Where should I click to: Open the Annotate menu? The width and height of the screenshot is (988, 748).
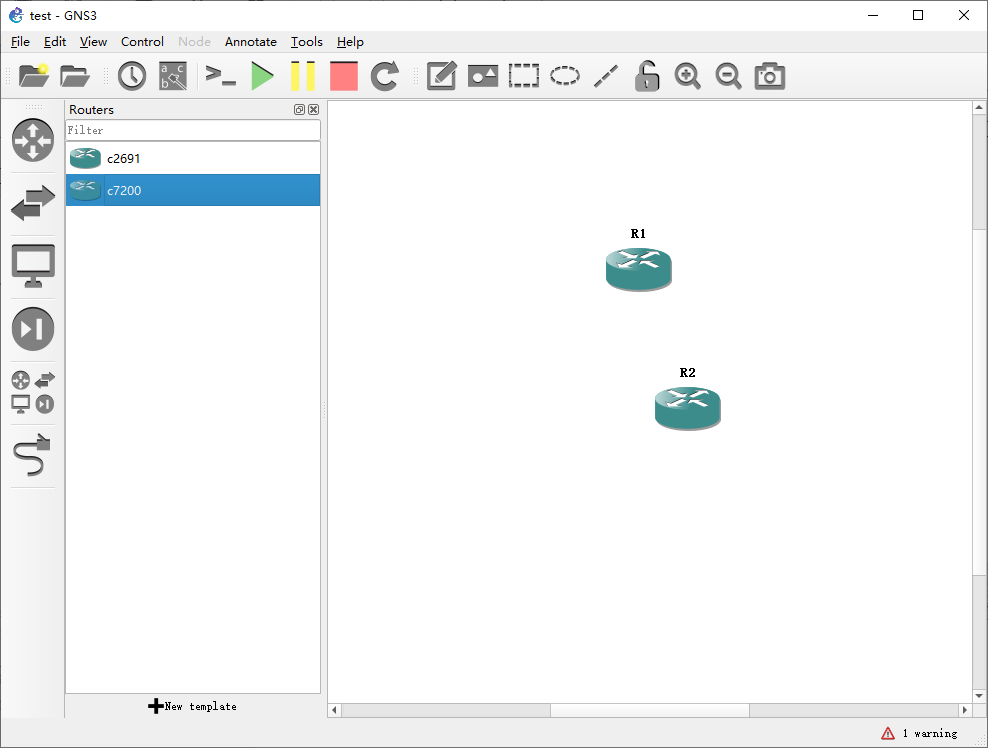pyautogui.click(x=251, y=42)
